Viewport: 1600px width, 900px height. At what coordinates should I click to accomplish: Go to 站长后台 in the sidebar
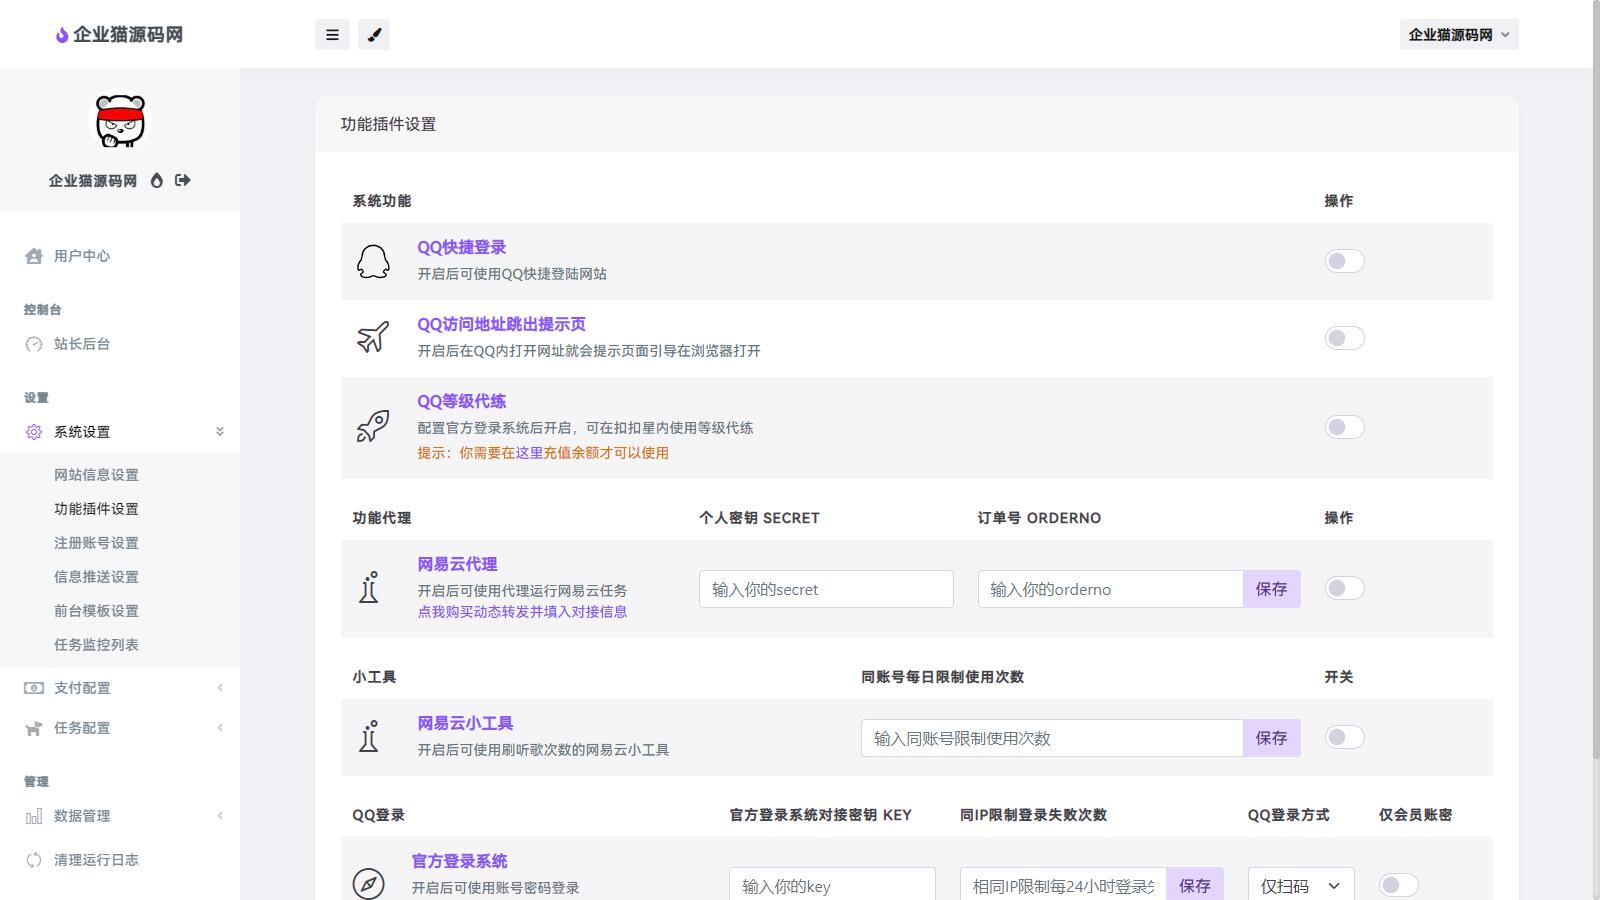82,344
